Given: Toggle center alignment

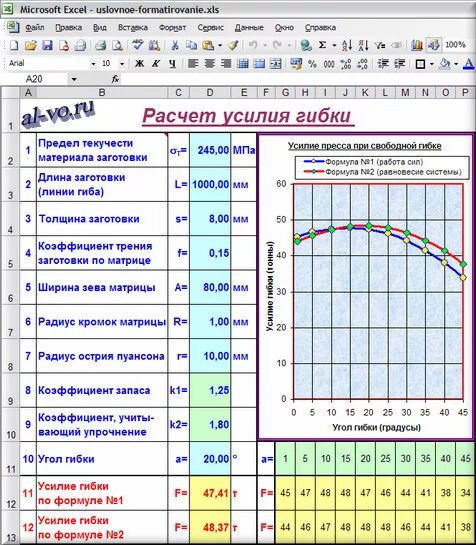Looking at the screenshot, I should [x=210, y=64].
